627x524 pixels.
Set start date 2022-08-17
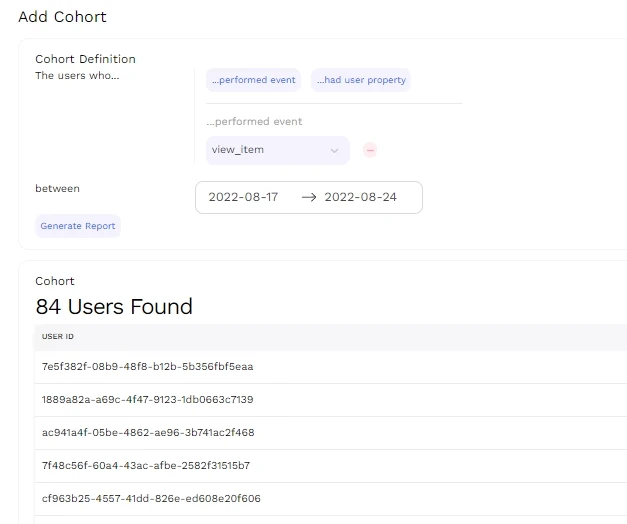[x=243, y=197]
